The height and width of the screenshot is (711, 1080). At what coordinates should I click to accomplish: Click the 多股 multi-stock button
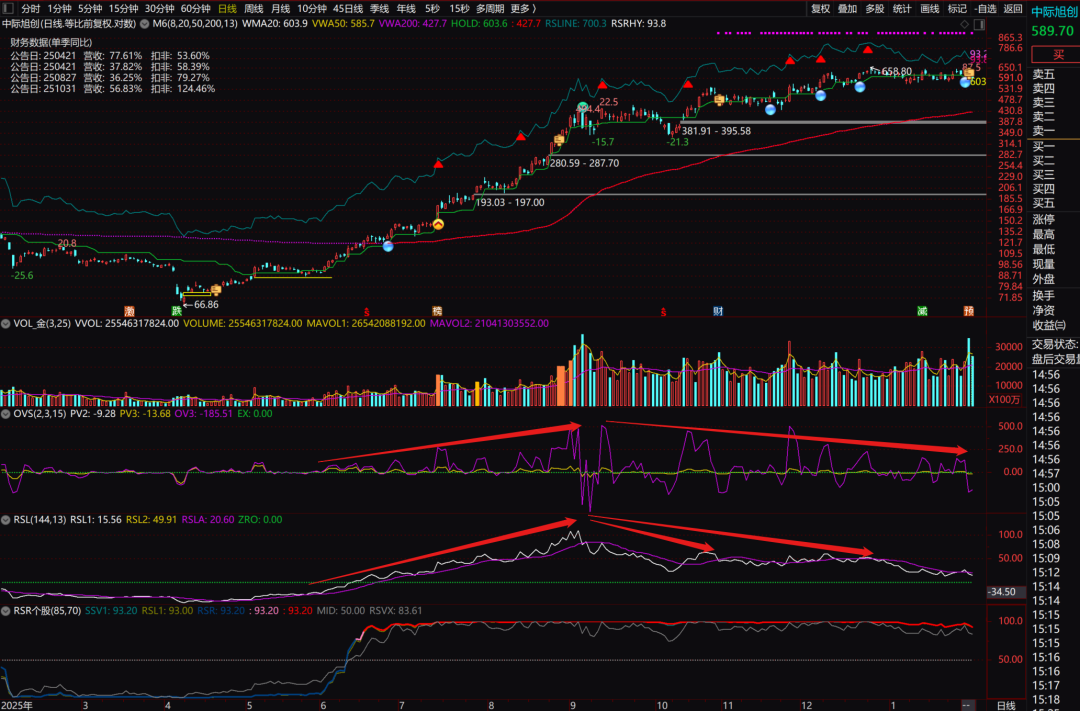pyautogui.click(x=875, y=9)
